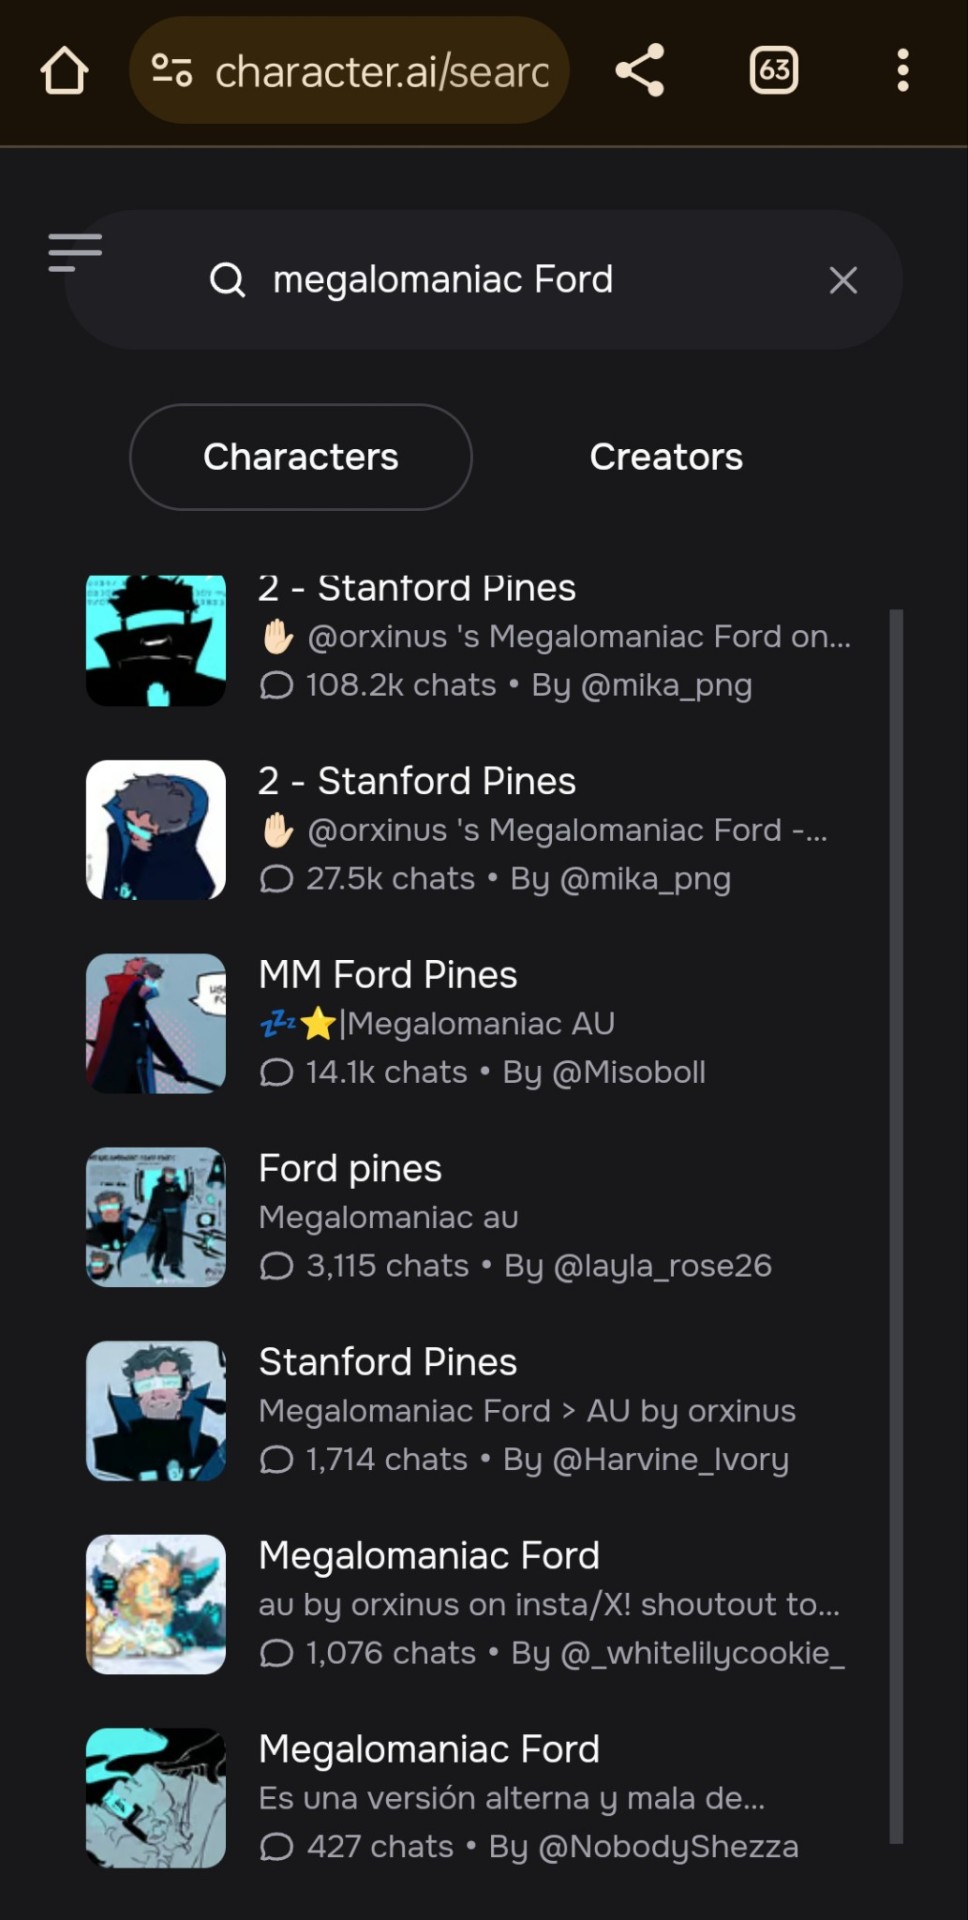Click the search field text 'megalomaniac Ford'

[443, 280]
